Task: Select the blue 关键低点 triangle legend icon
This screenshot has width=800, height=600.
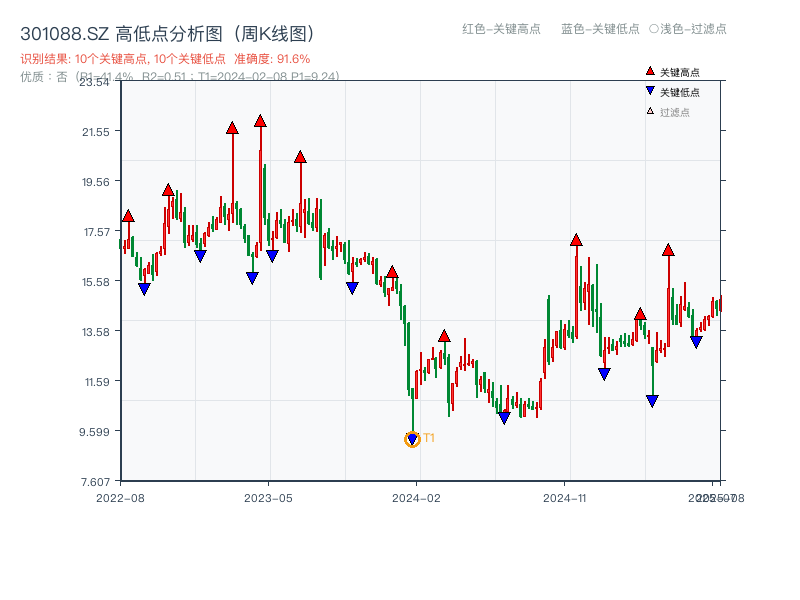Action: coord(650,90)
